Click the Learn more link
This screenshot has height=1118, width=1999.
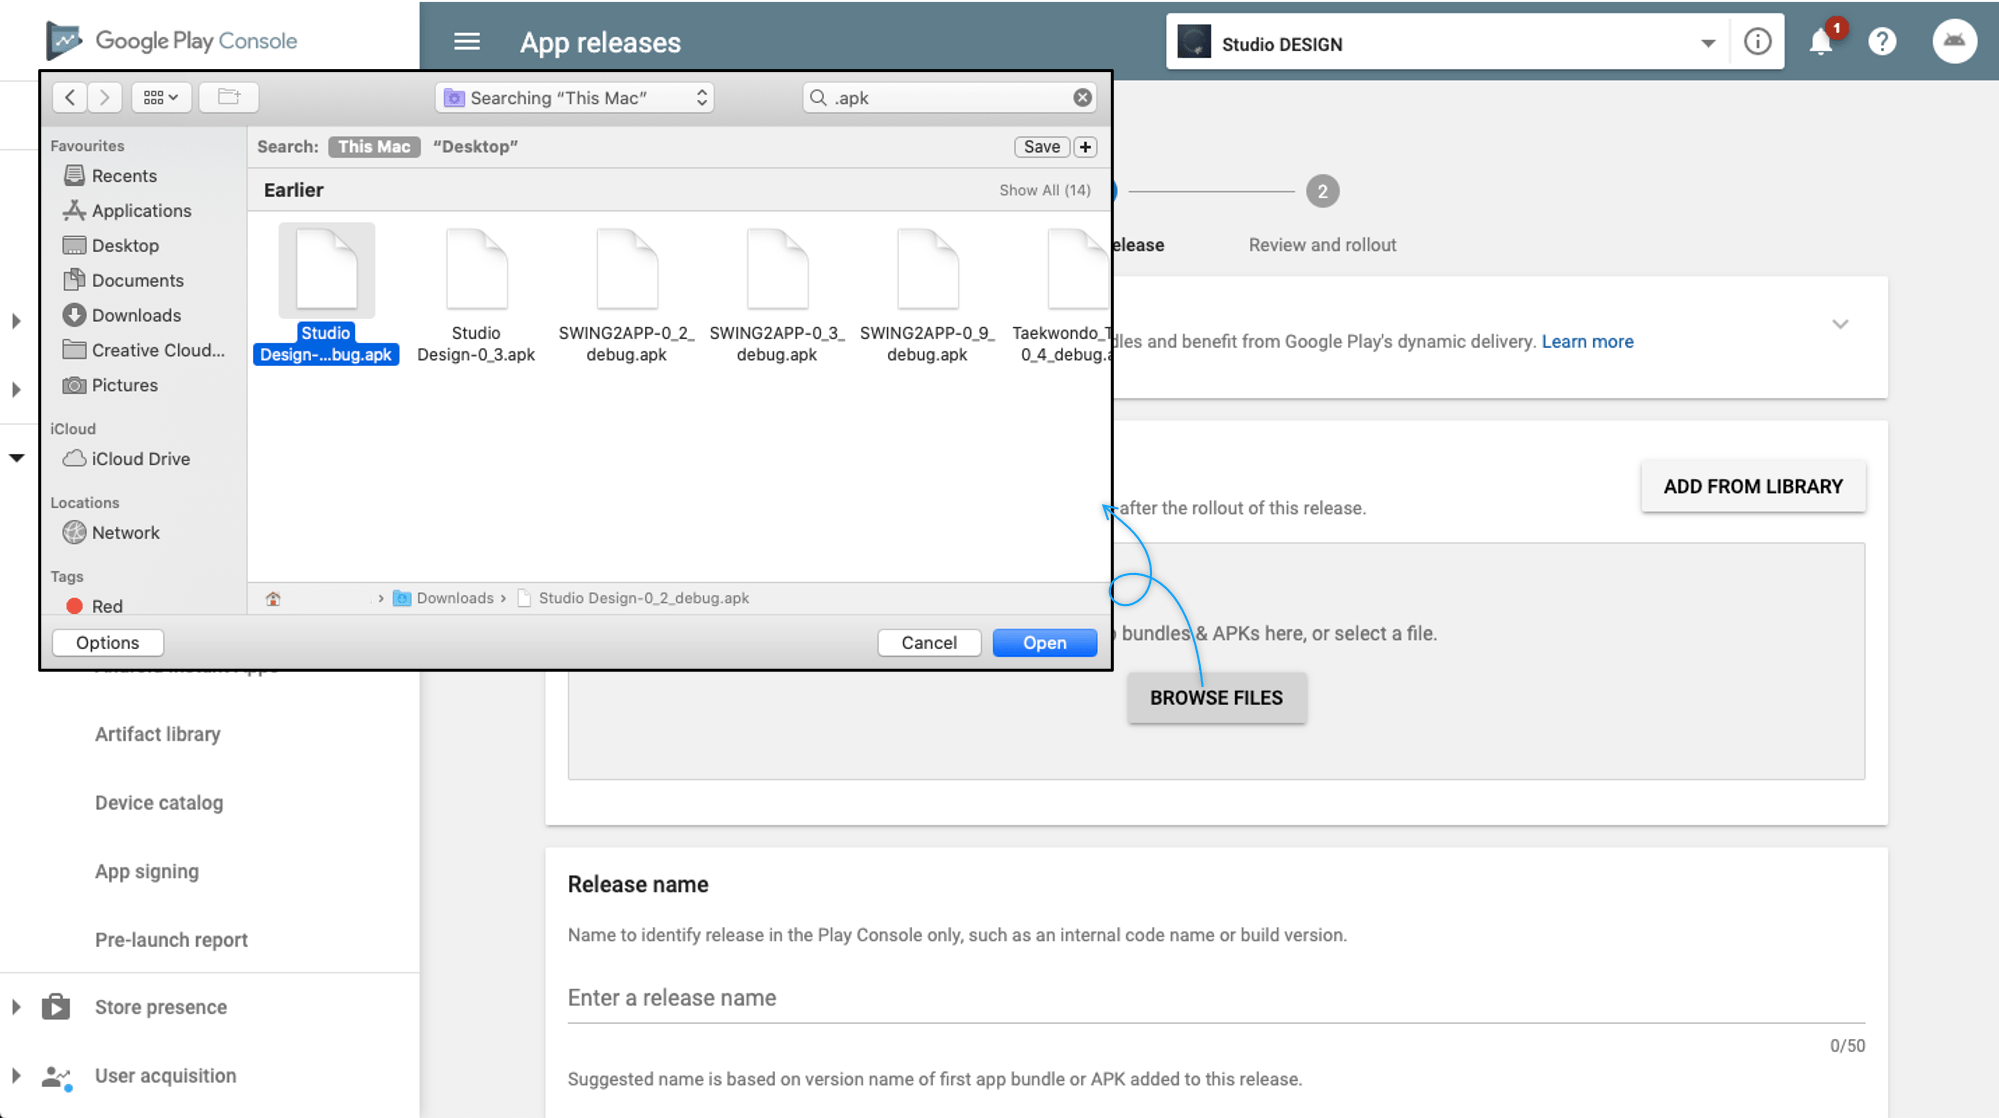[1587, 342]
